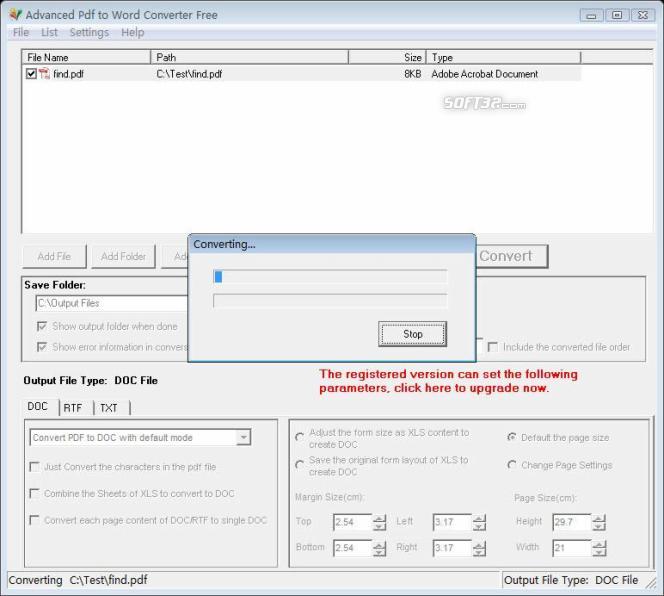Click the Right margin spinner arrows
664x596 pixels.
(479, 548)
